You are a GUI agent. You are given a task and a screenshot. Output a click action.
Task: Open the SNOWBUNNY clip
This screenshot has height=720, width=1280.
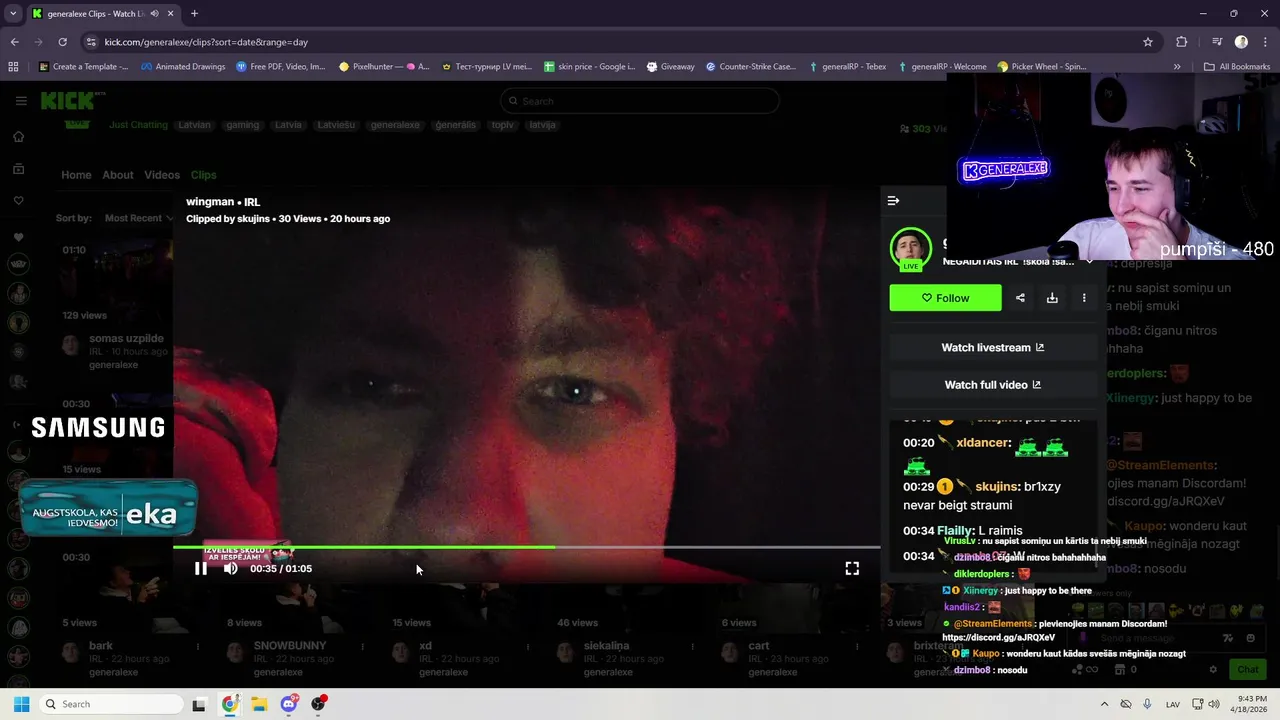point(290,646)
